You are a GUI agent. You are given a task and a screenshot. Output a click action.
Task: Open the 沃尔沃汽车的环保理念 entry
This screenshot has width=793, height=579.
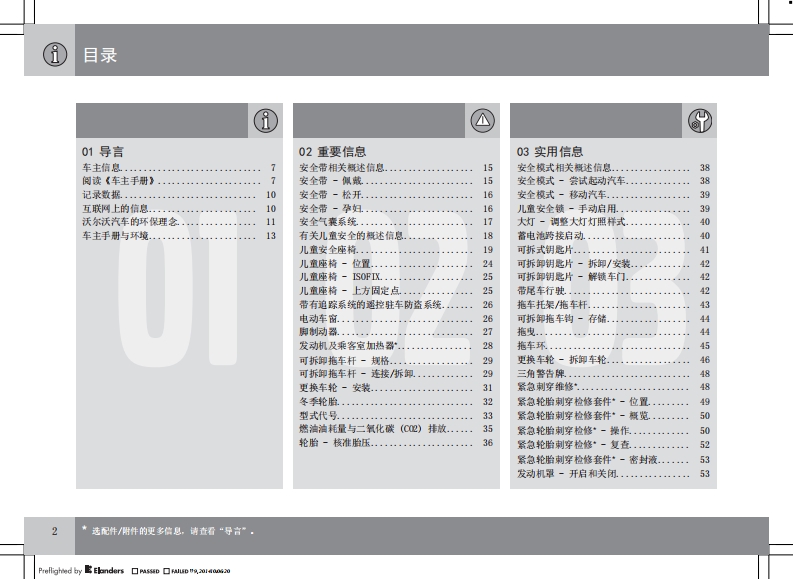(130, 222)
